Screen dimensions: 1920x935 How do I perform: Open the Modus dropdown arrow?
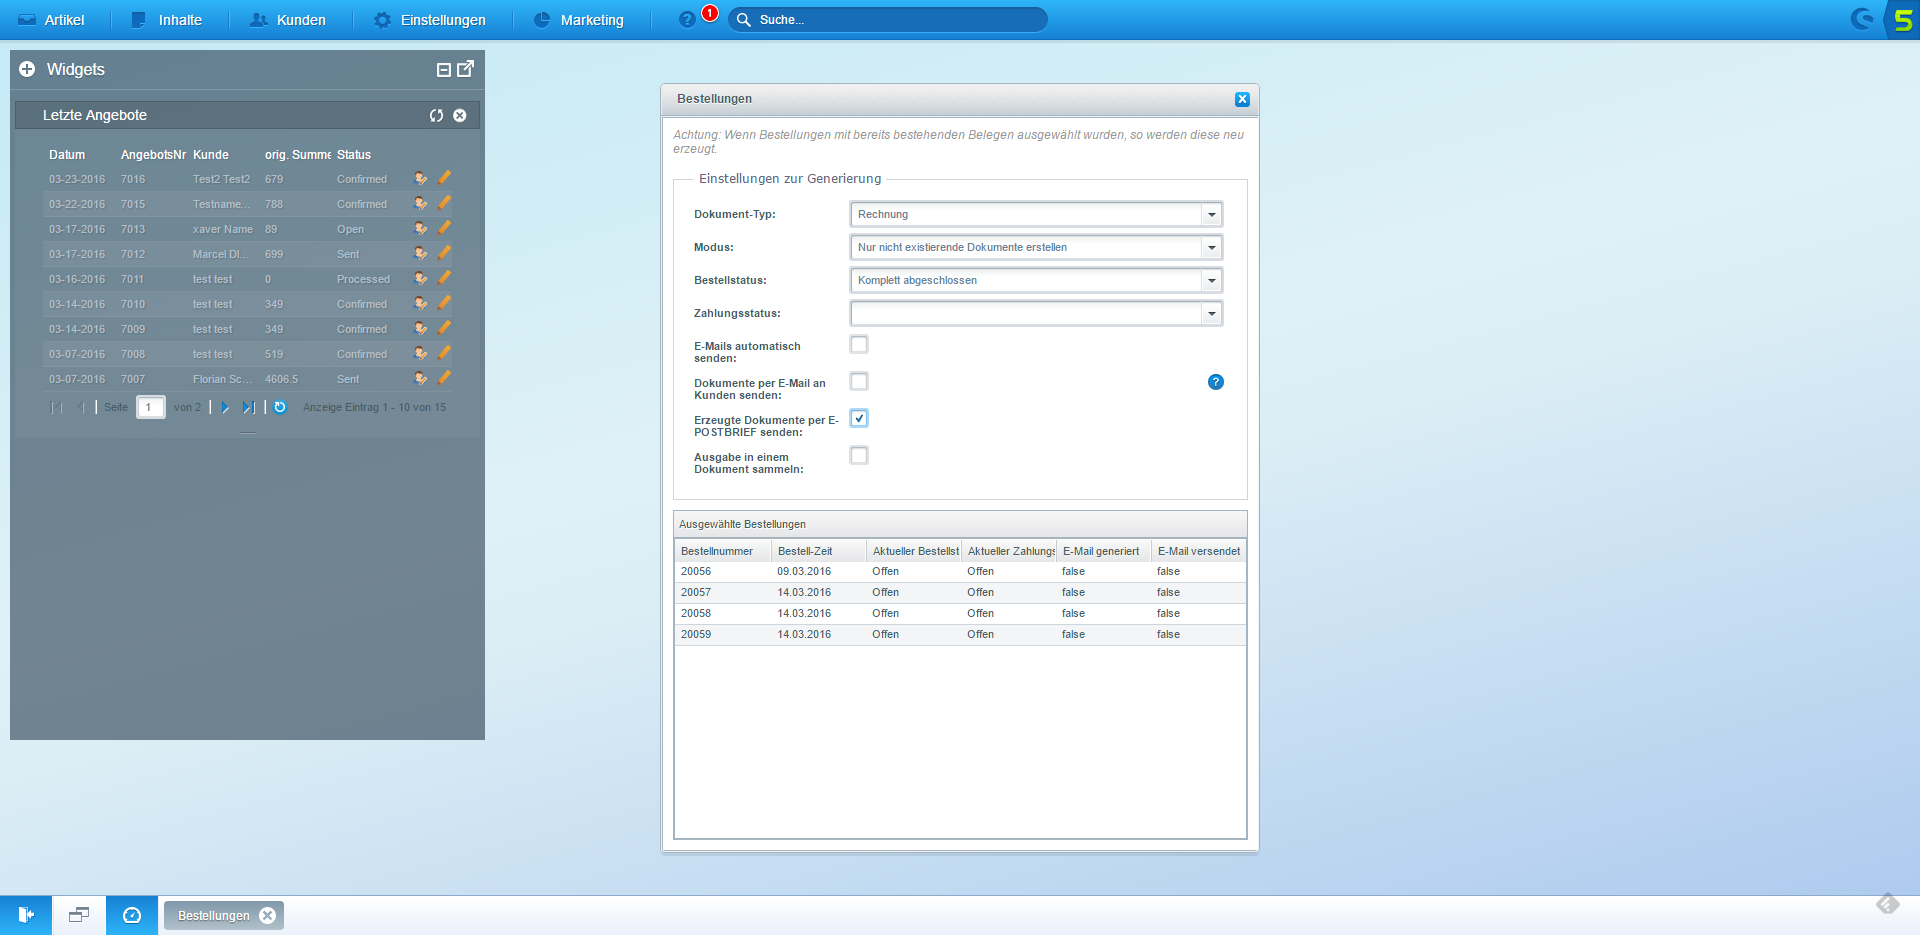pyautogui.click(x=1211, y=247)
